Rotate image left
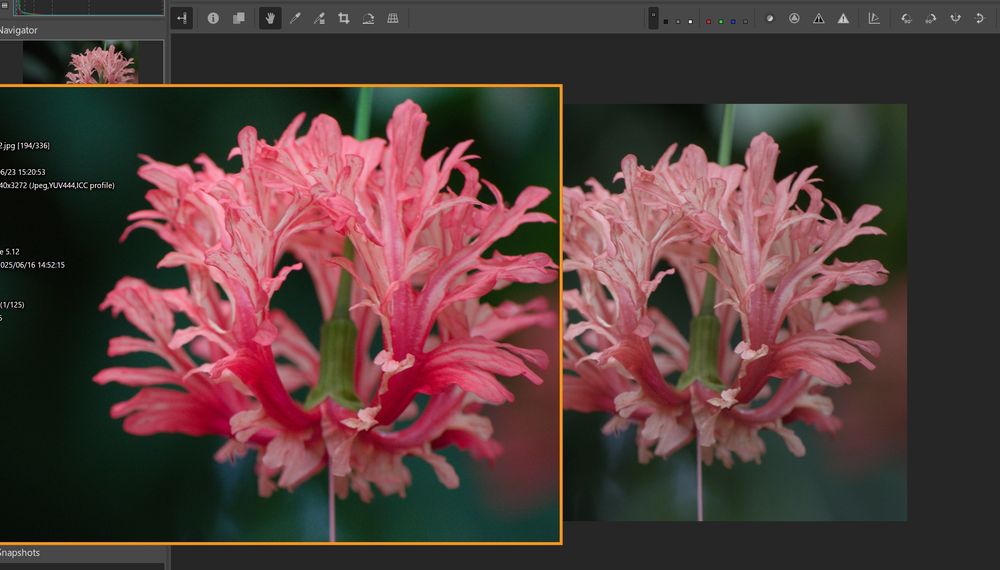 906,18
